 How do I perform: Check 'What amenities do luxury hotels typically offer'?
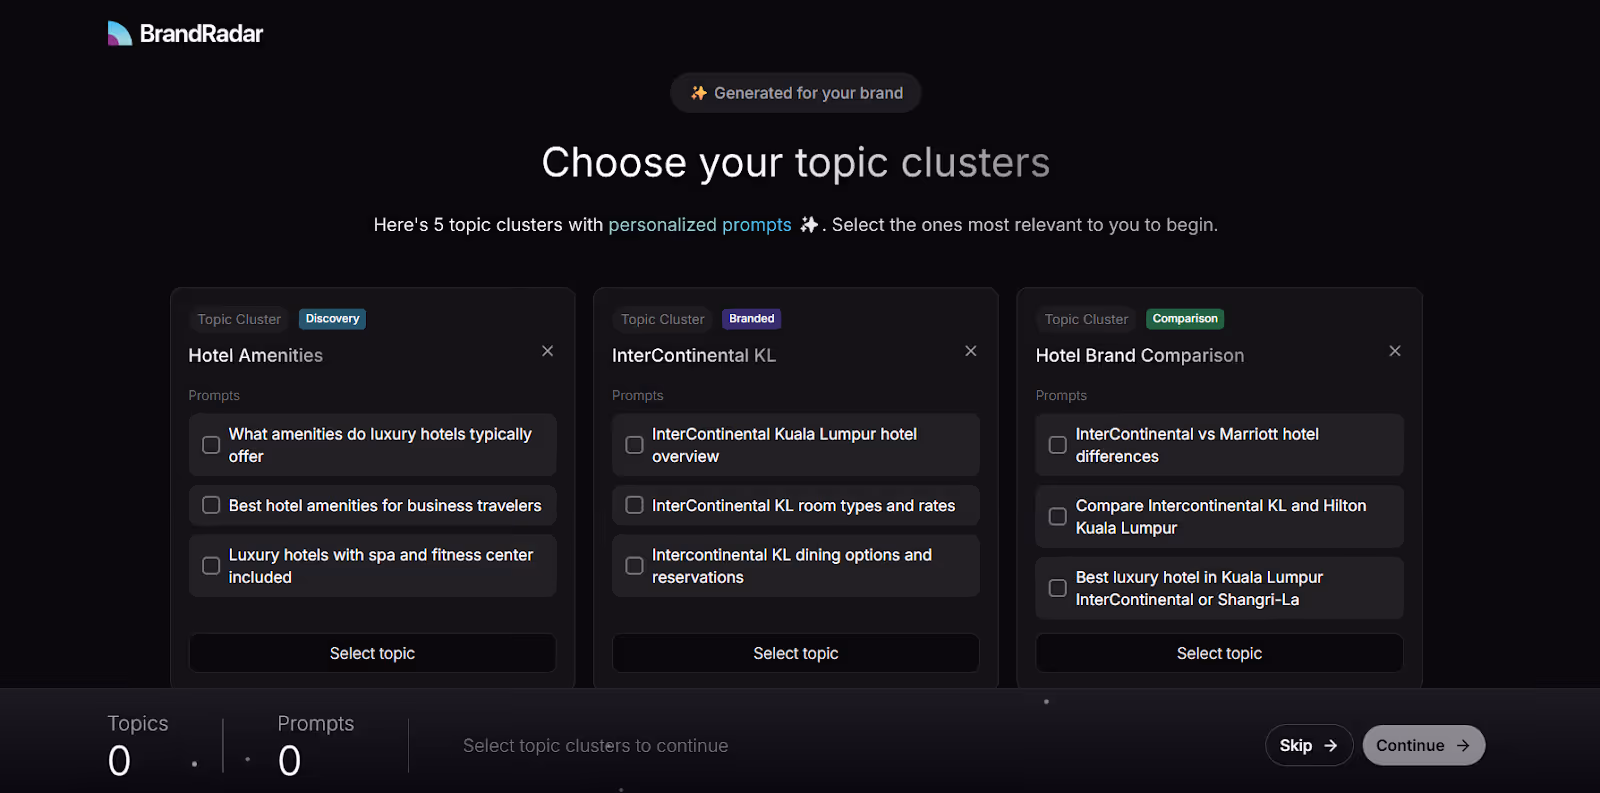(x=211, y=445)
